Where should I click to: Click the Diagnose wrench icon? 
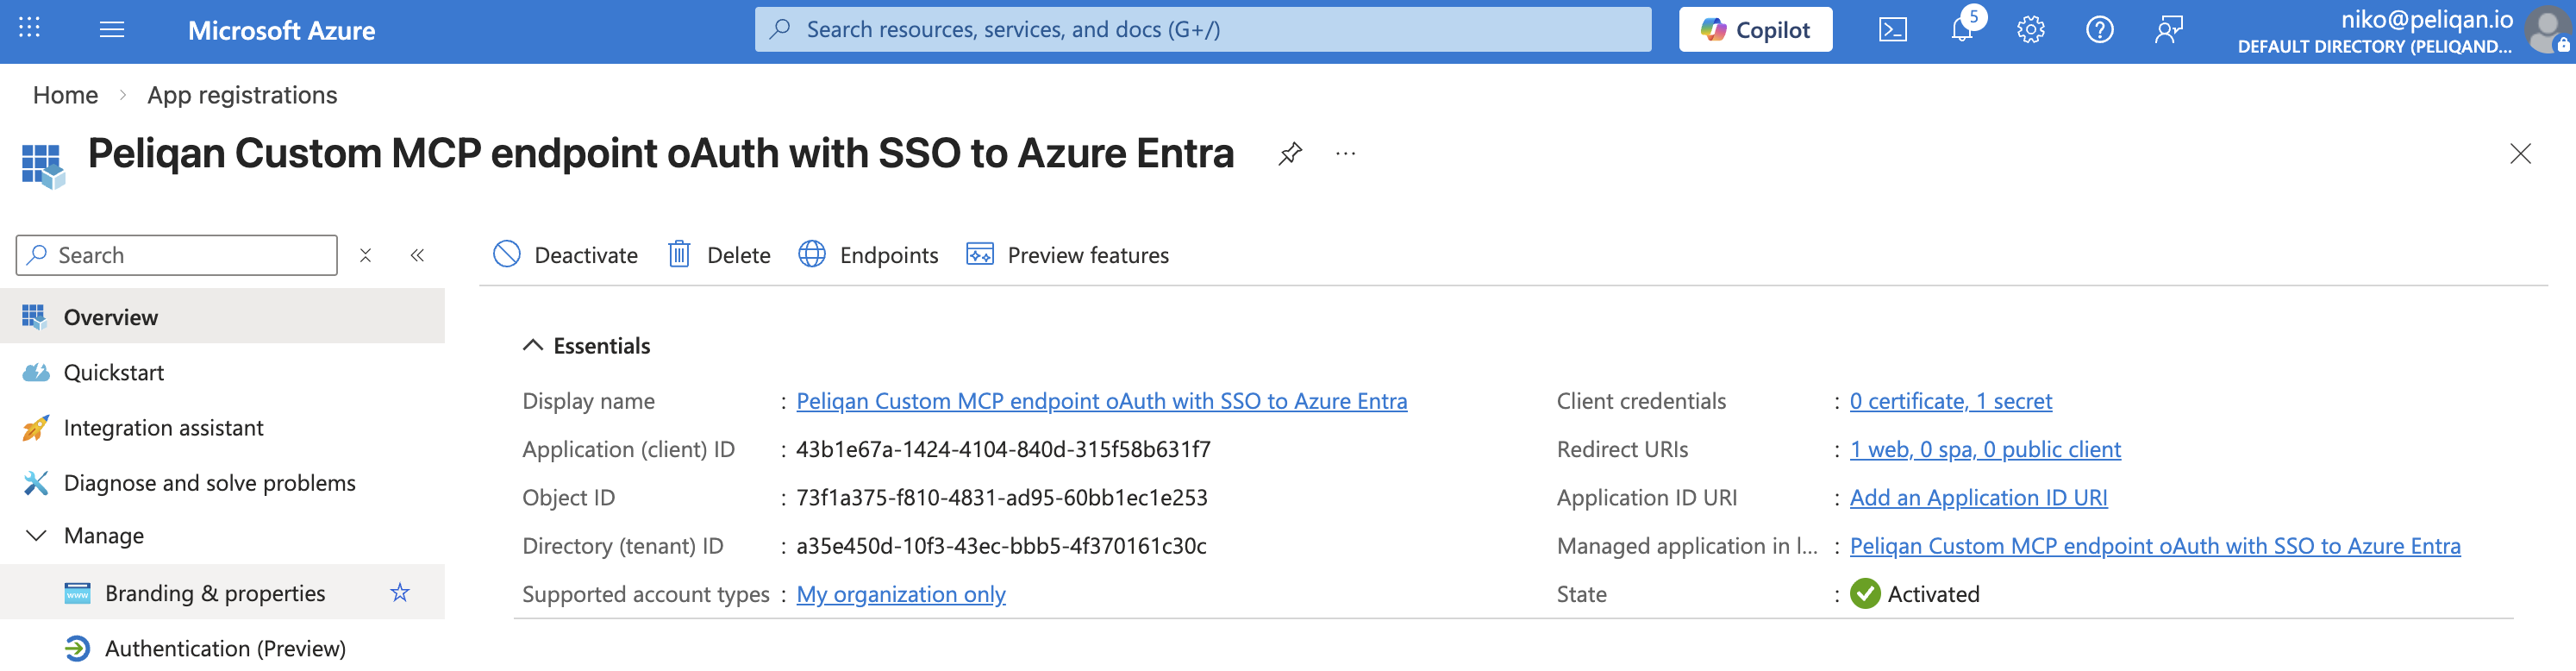pyautogui.click(x=36, y=483)
